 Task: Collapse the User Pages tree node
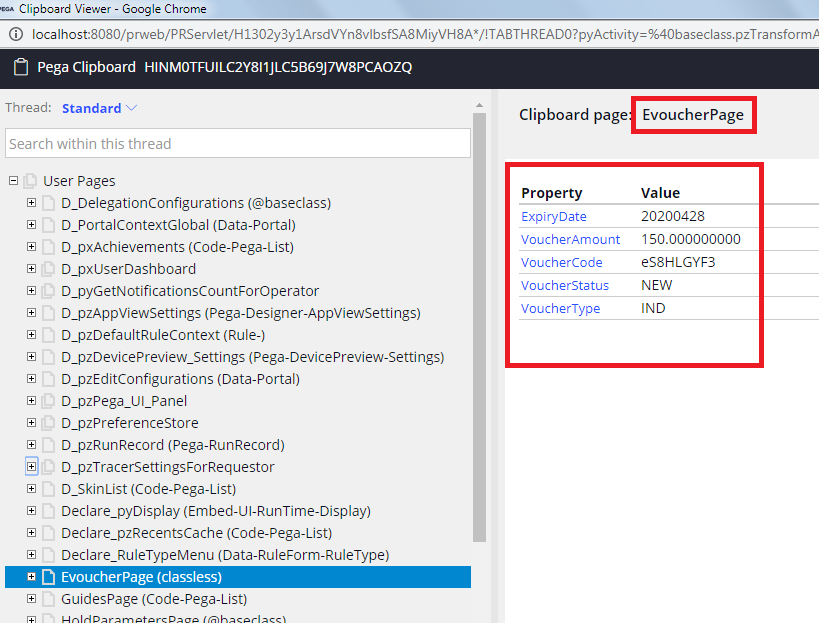[12, 181]
